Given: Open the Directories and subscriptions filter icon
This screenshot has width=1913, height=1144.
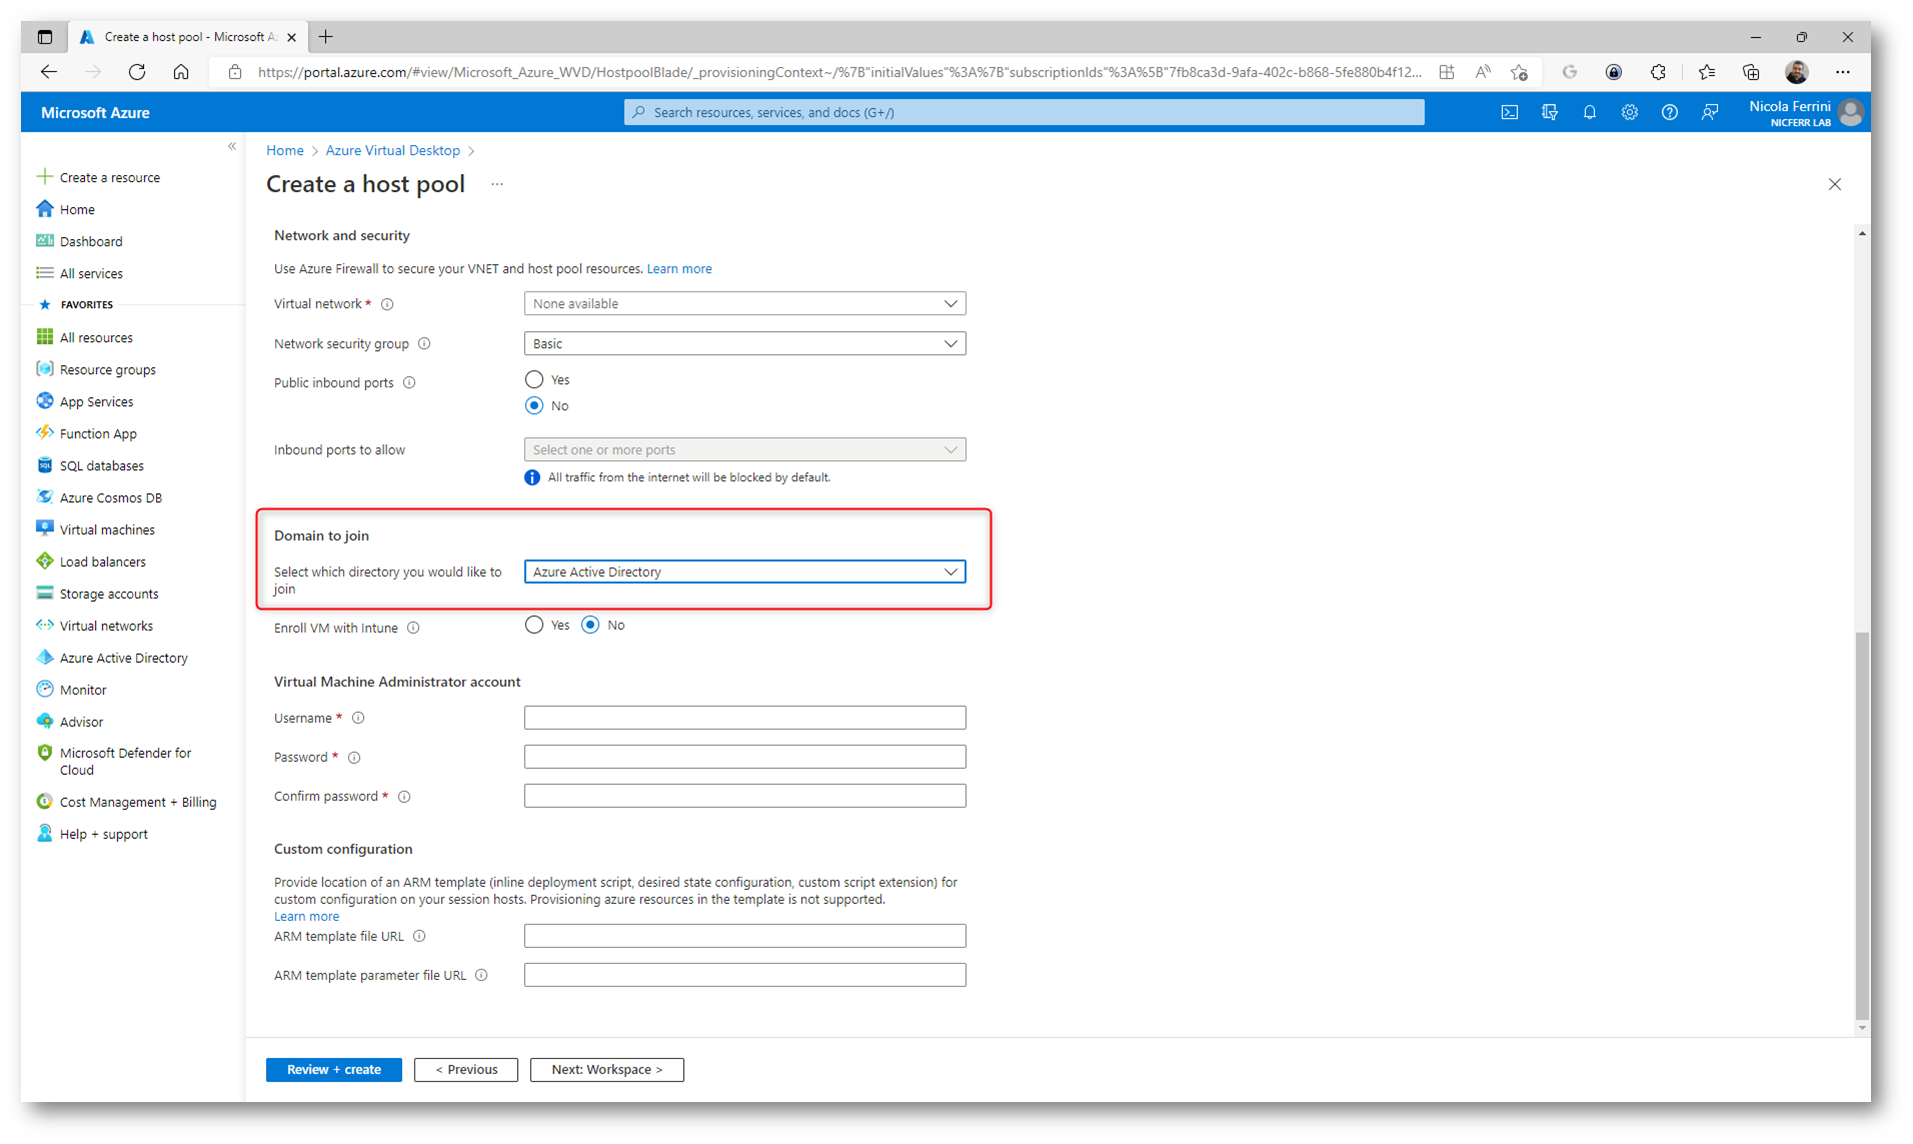Looking at the screenshot, I should pos(1549,113).
